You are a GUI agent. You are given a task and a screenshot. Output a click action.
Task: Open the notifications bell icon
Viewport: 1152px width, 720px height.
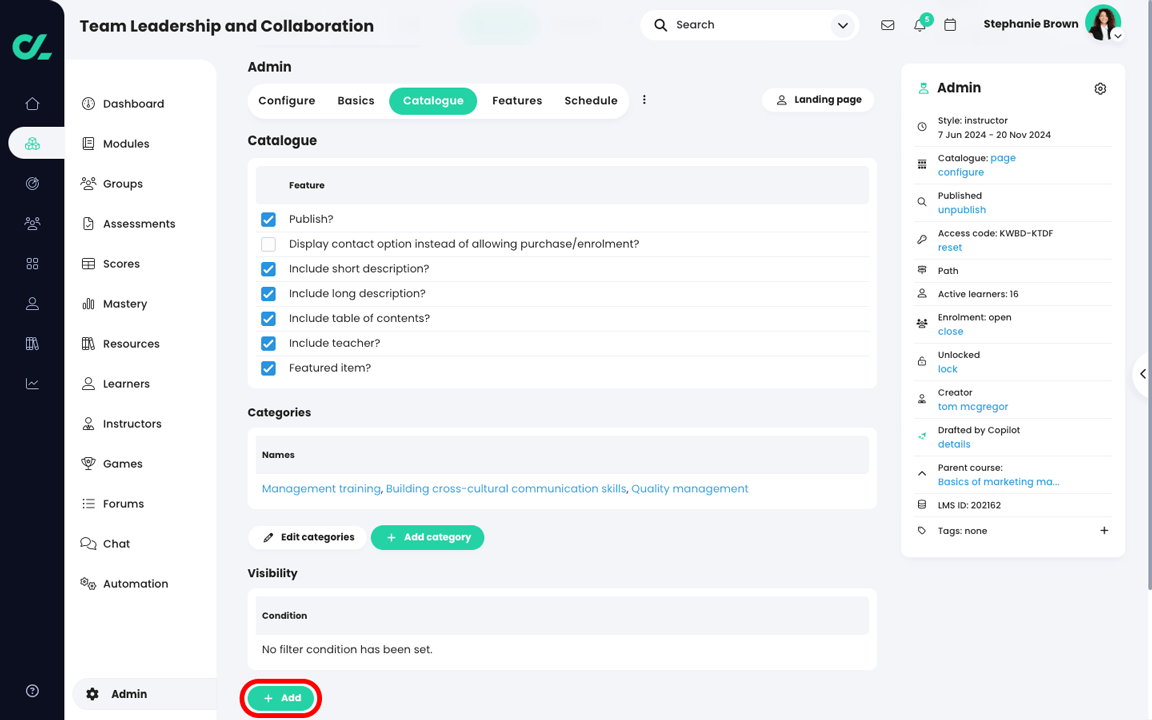pos(919,25)
